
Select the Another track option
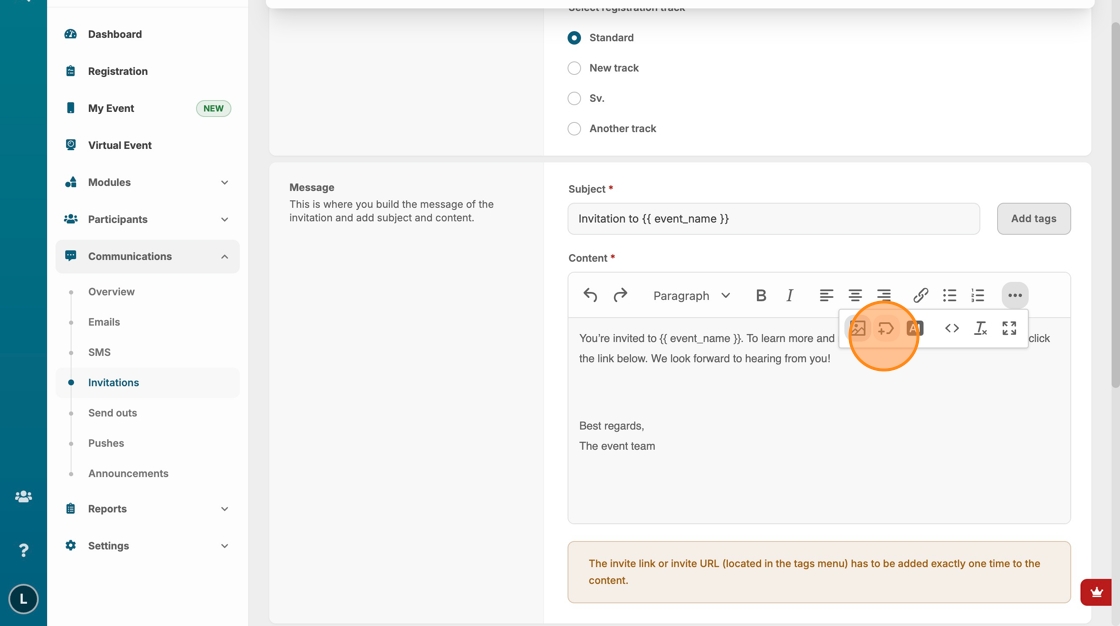point(574,129)
